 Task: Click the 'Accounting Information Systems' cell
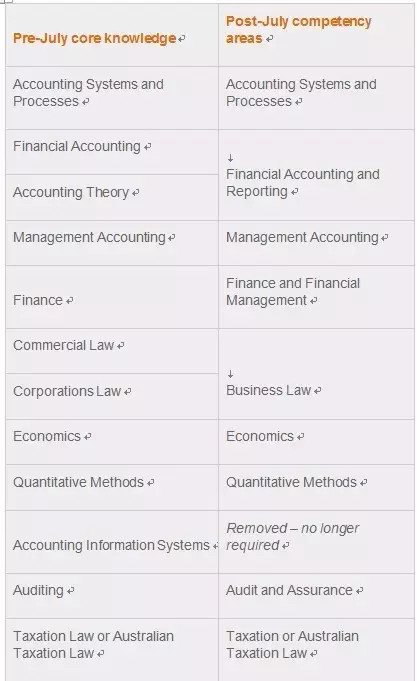tap(112, 542)
